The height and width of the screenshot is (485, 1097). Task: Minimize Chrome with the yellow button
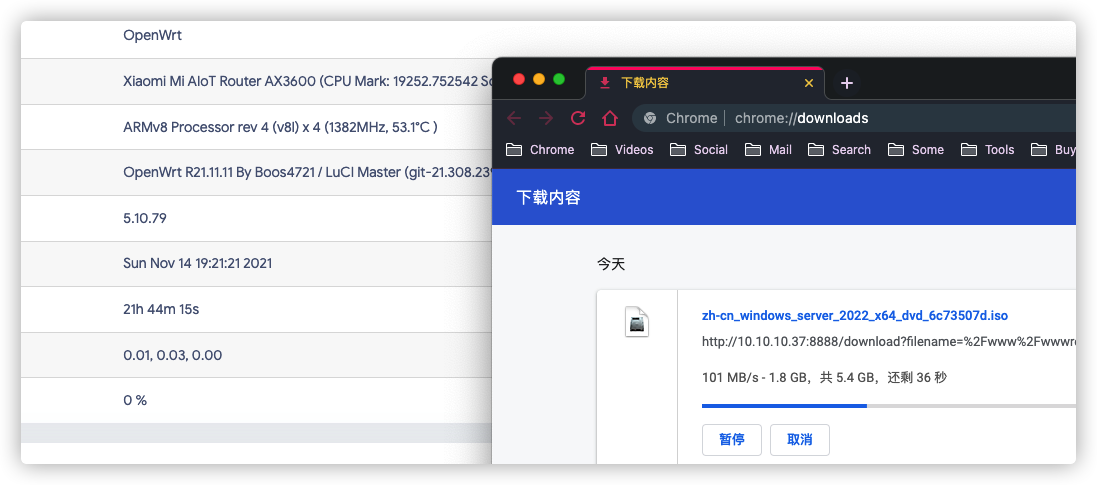click(539, 79)
